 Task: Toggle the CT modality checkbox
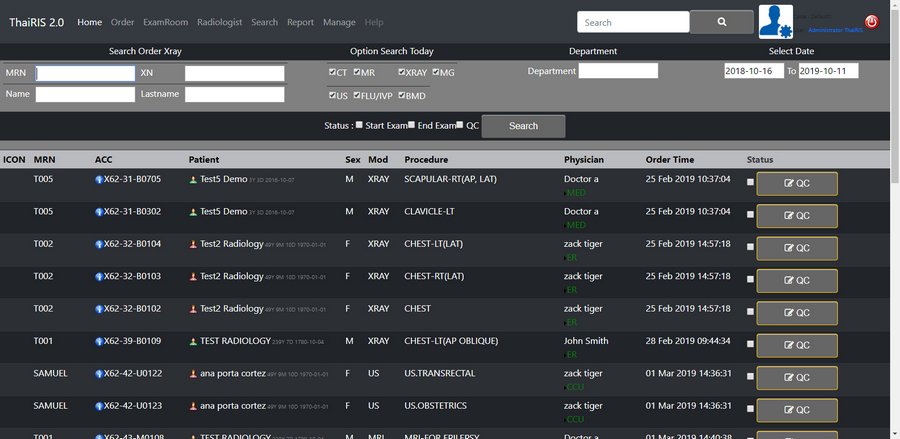coord(333,72)
